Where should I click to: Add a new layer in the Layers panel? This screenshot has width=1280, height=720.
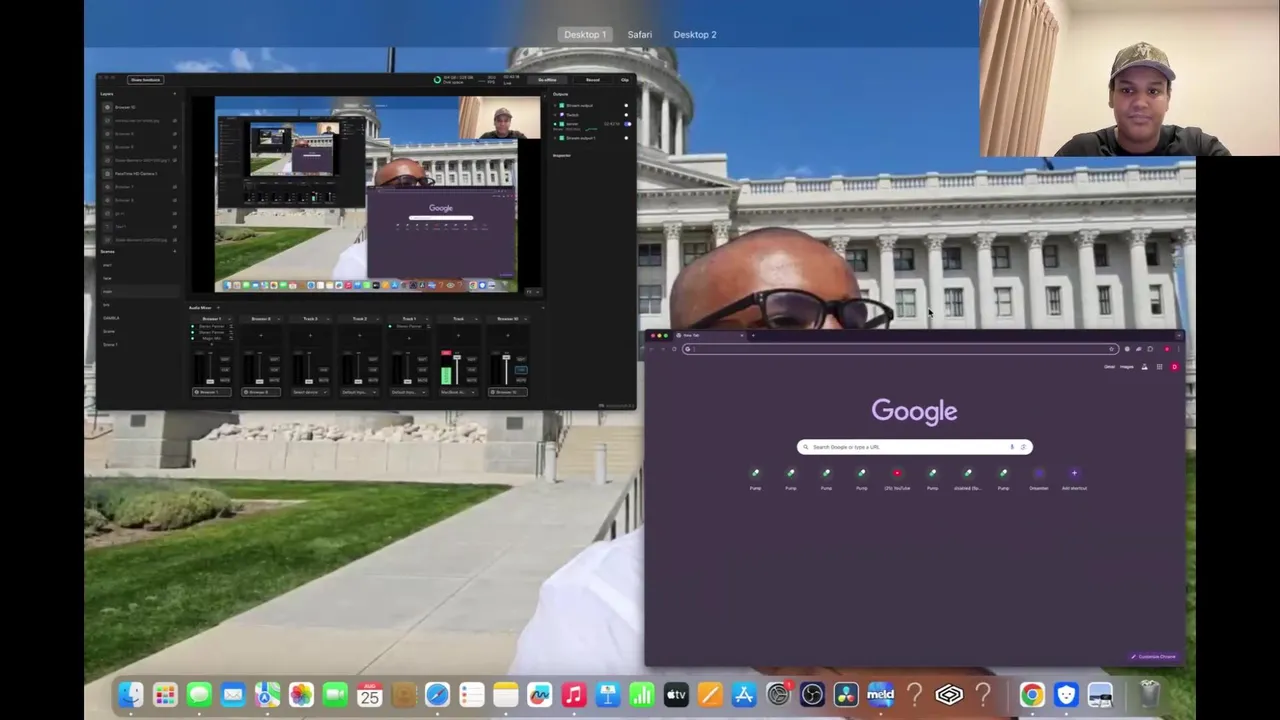[175, 94]
